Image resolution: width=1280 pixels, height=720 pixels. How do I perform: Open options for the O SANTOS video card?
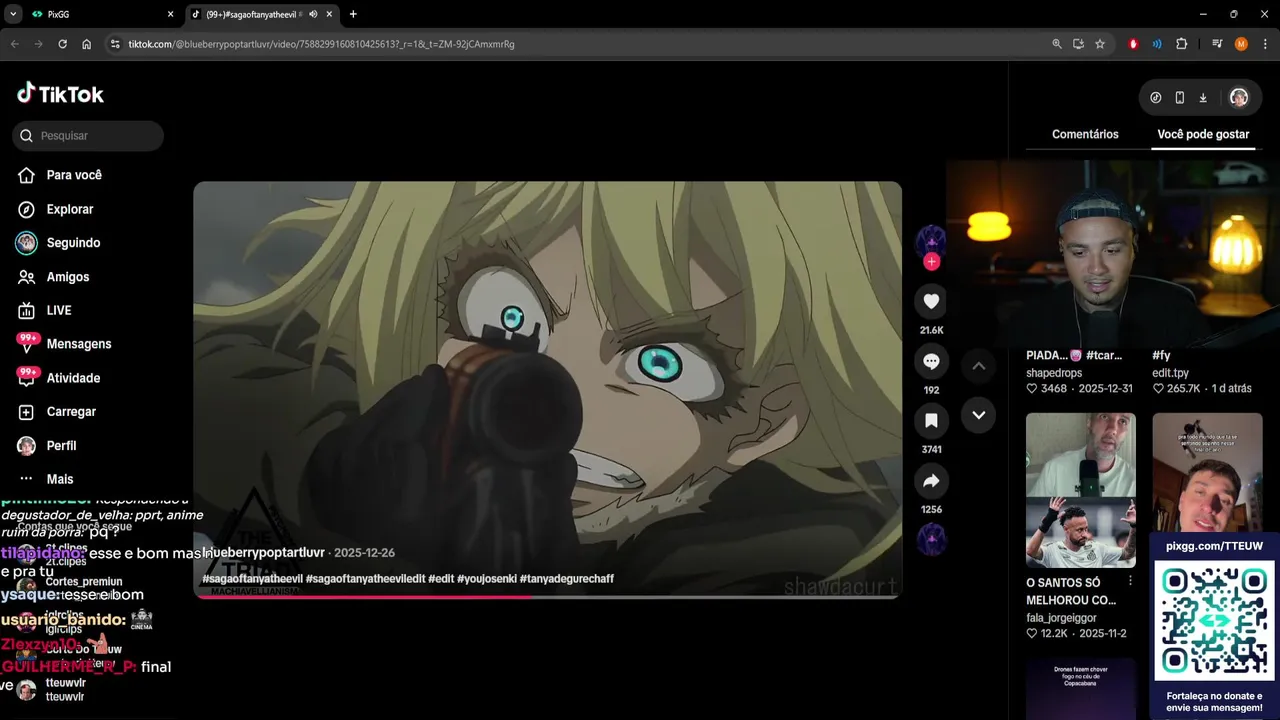(1131, 581)
